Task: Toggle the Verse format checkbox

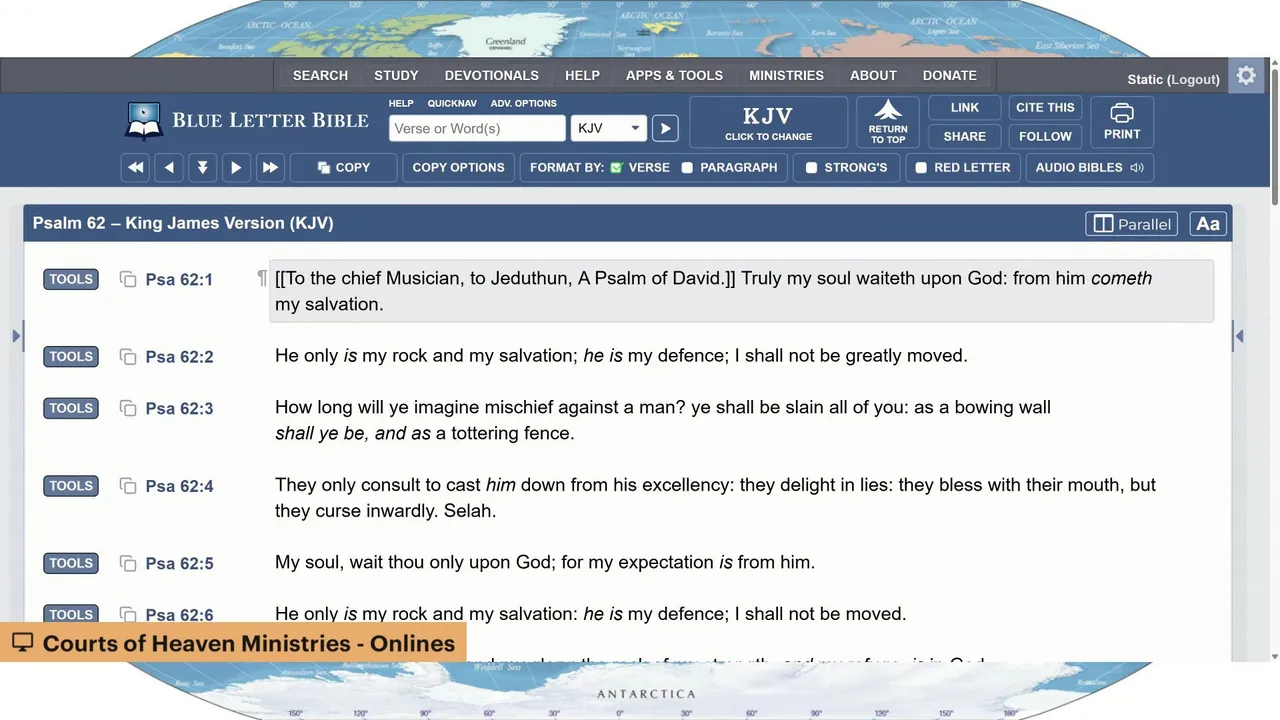Action: (616, 168)
